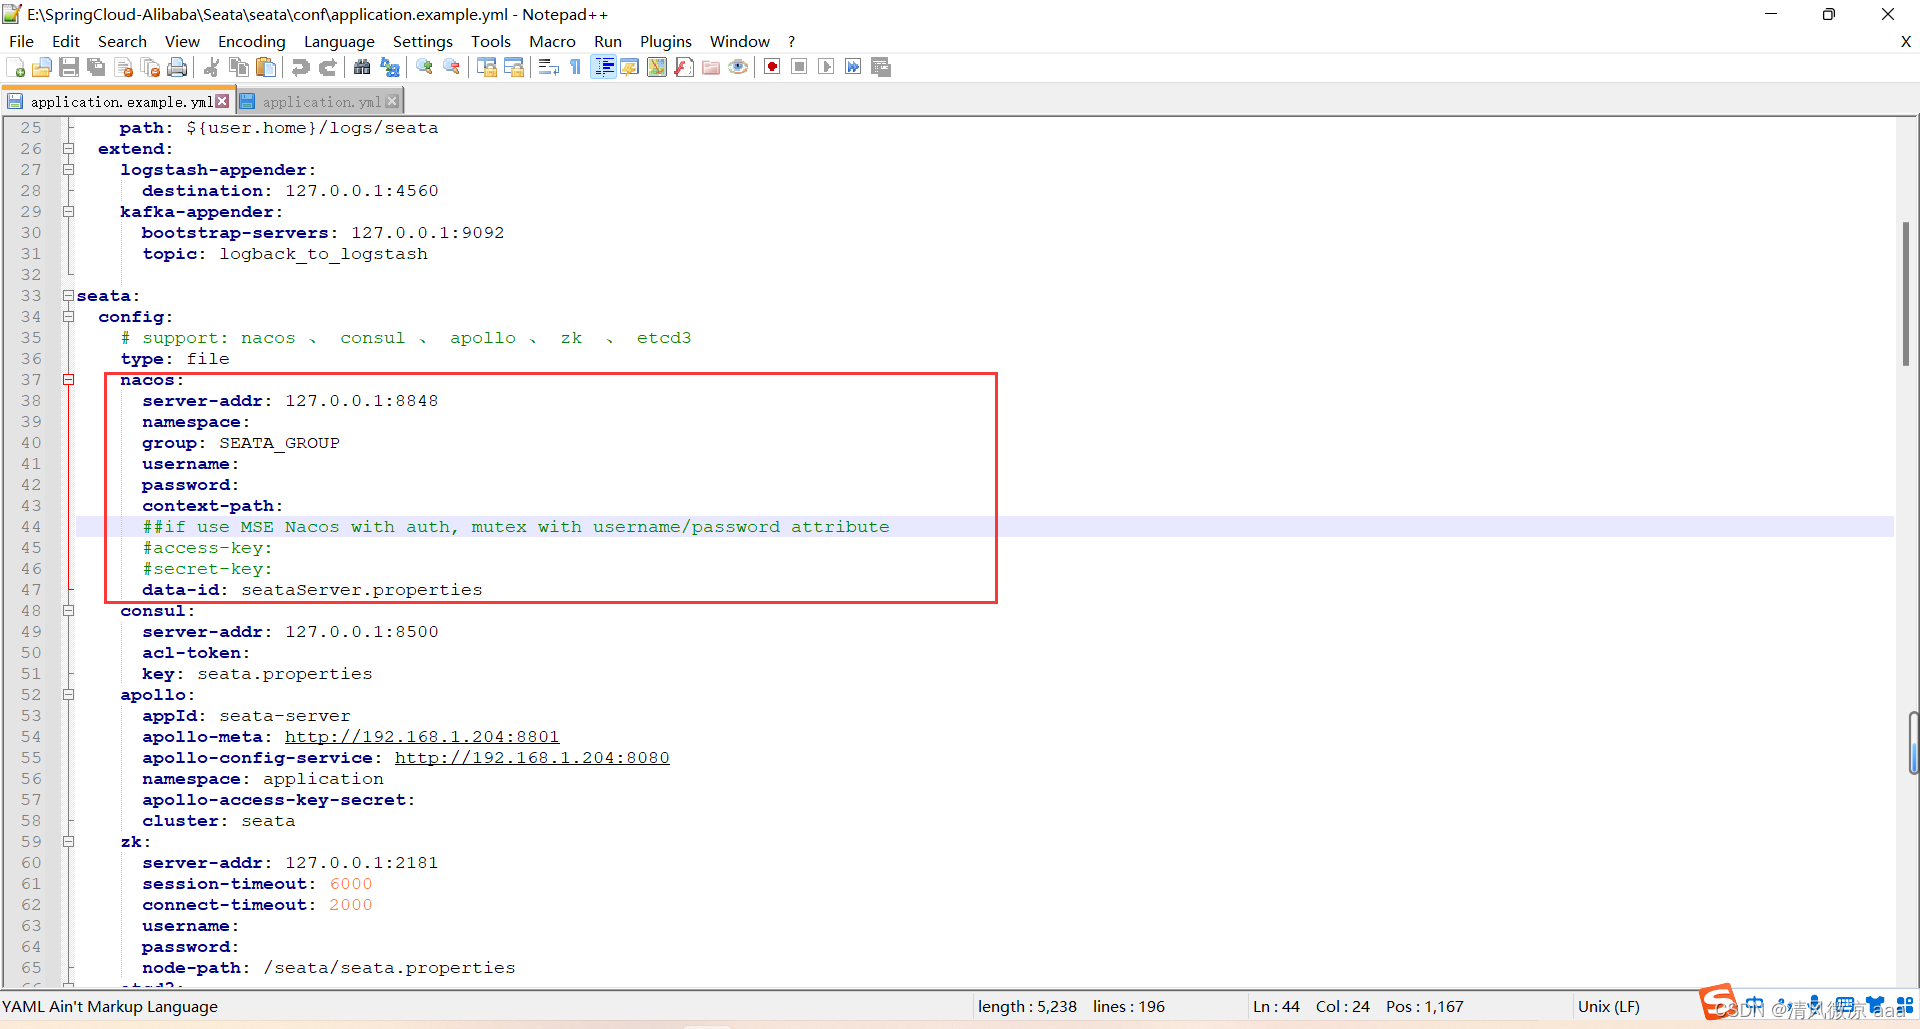This screenshot has width=1920, height=1029.
Task: Print the document using printer icon
Action: pos(177,67)
